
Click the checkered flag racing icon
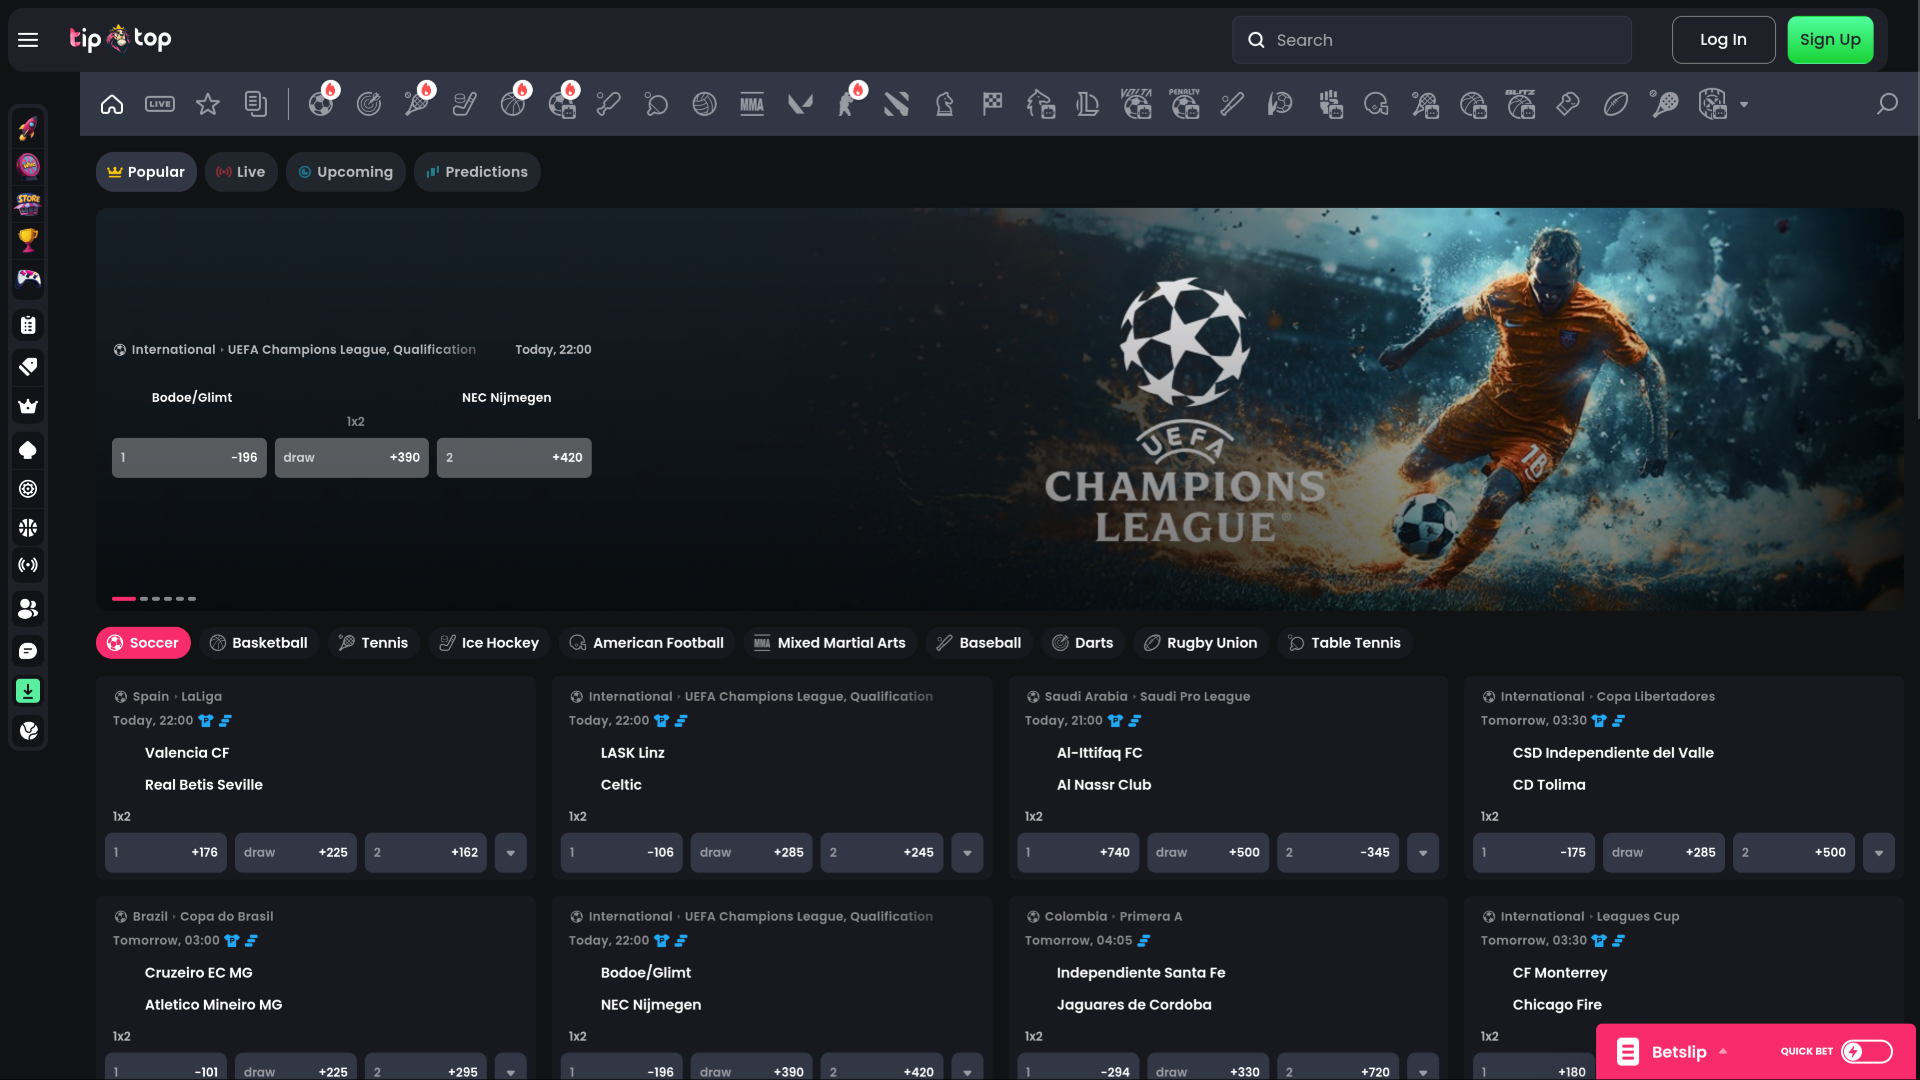[992, 104]
